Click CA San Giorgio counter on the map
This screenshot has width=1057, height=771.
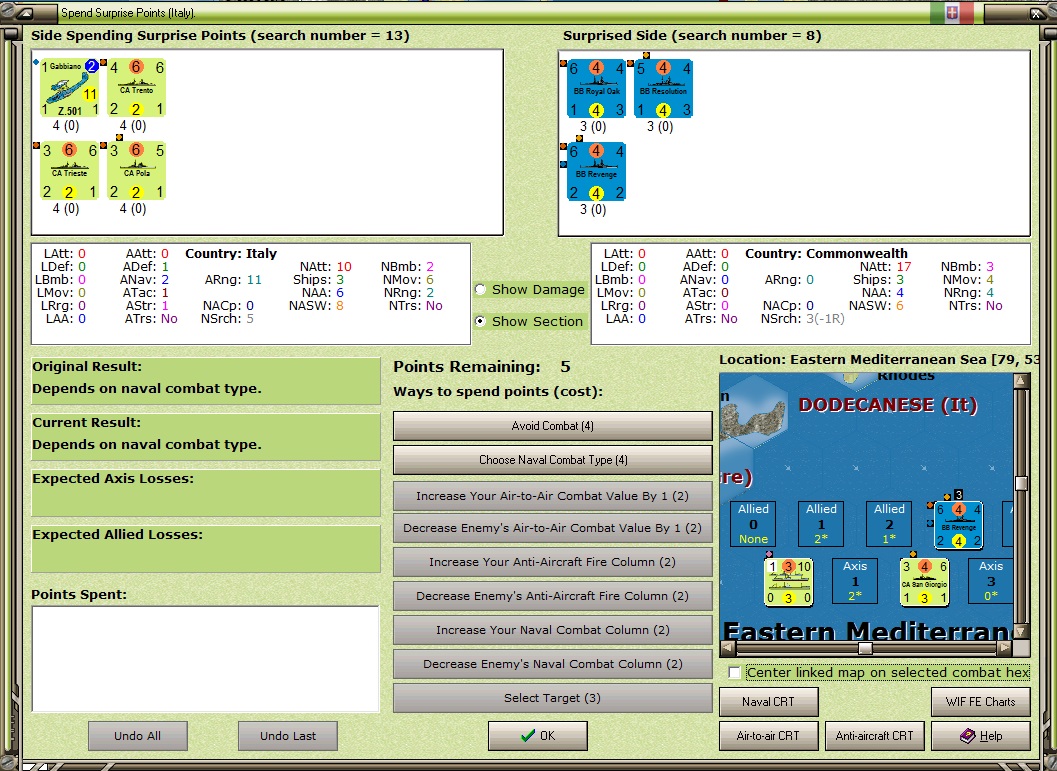(x=925, y=582)
